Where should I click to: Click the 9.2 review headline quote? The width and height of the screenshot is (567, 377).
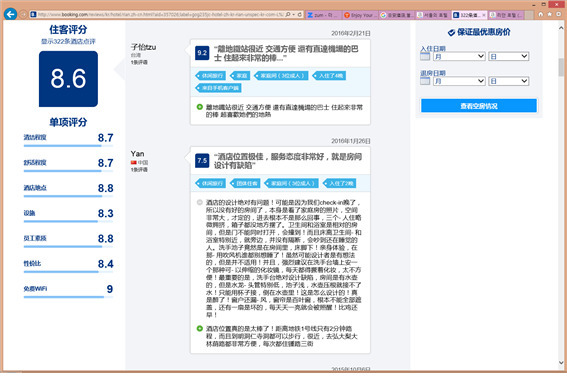(286, 53)
